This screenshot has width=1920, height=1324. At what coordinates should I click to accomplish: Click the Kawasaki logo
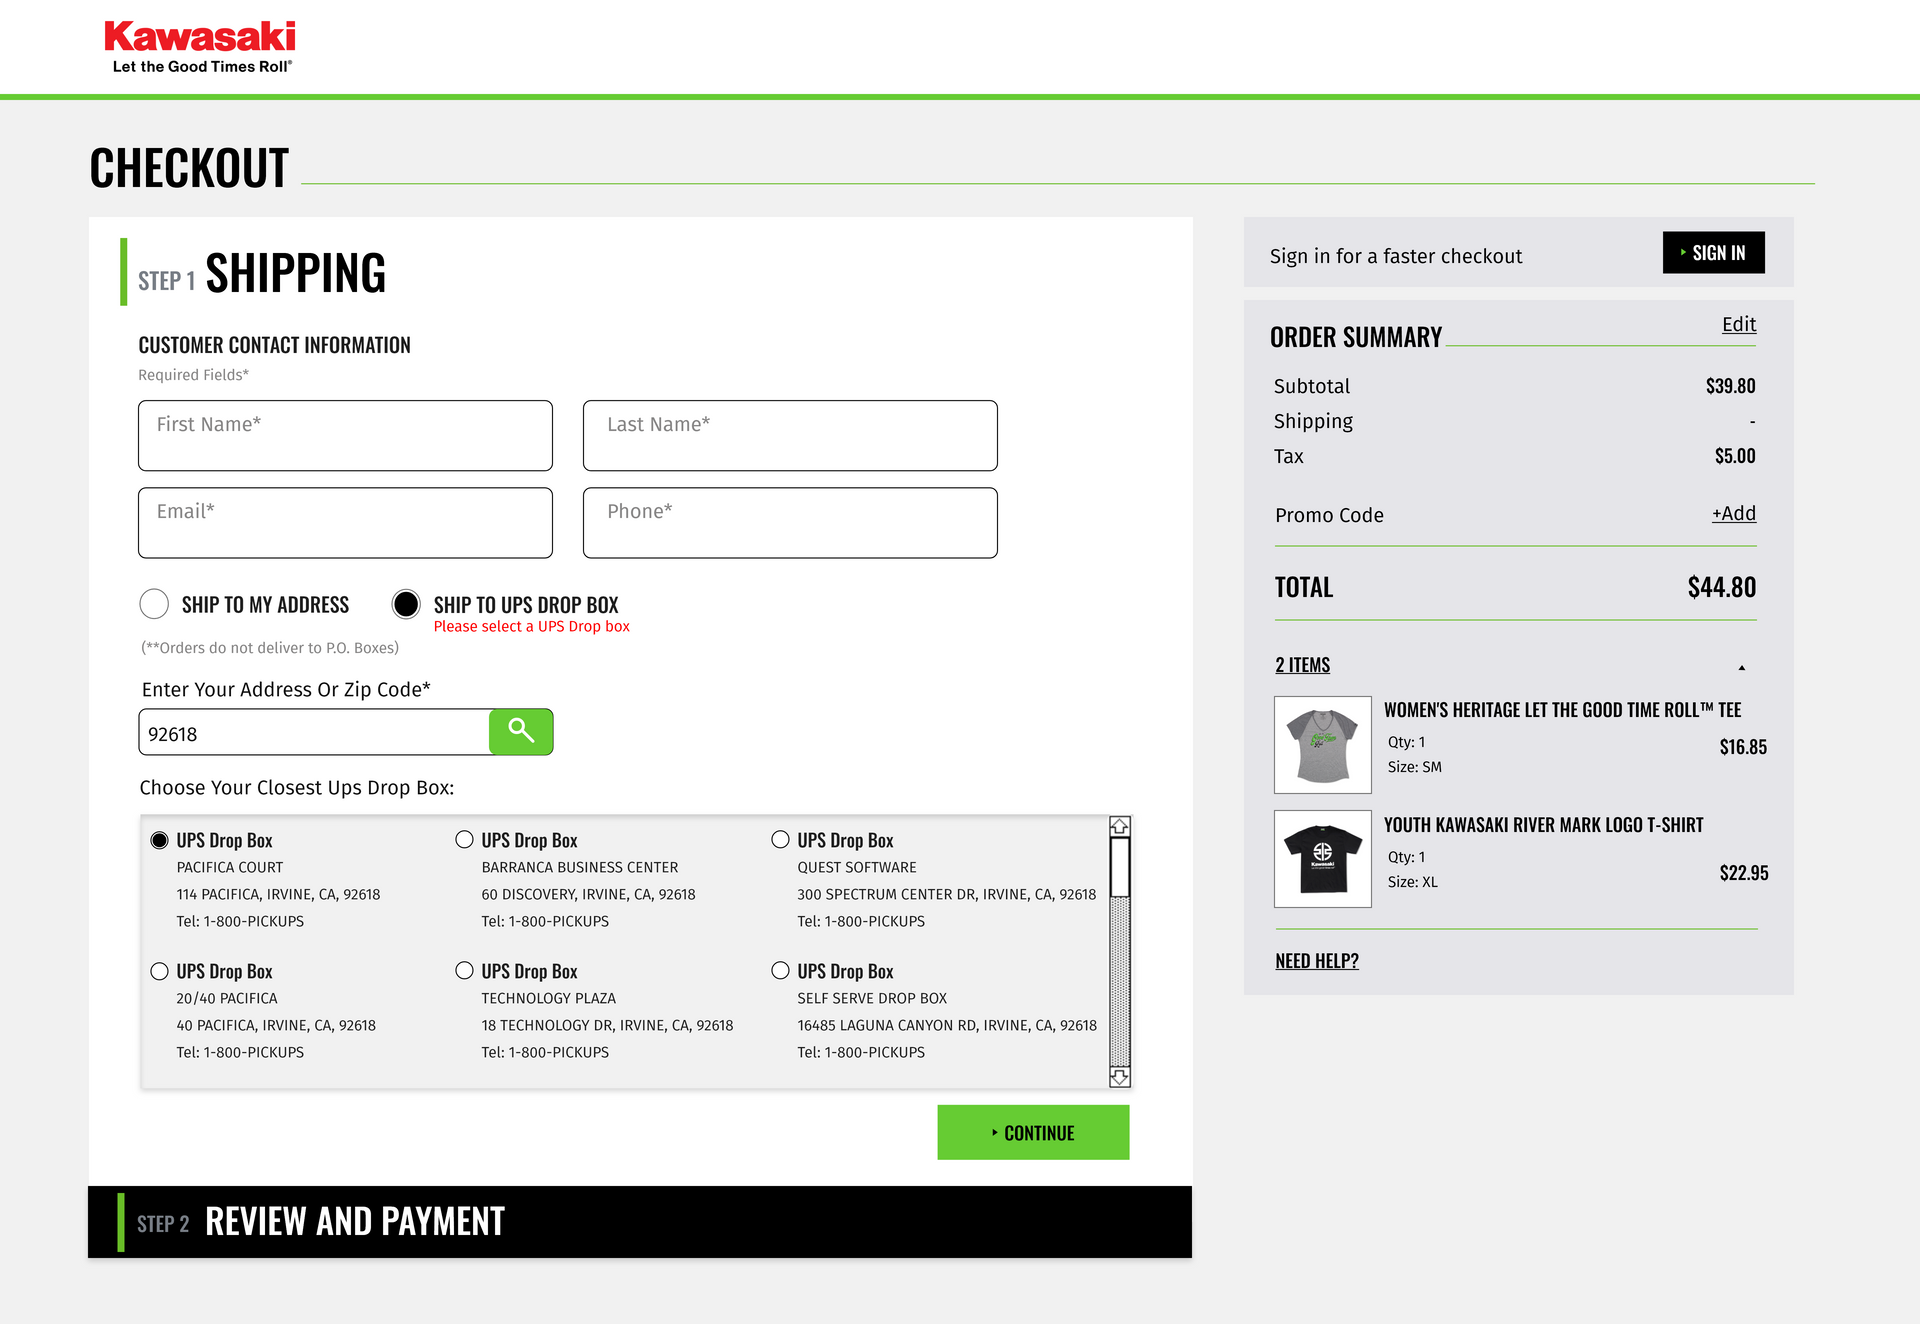tap(200, 47)
